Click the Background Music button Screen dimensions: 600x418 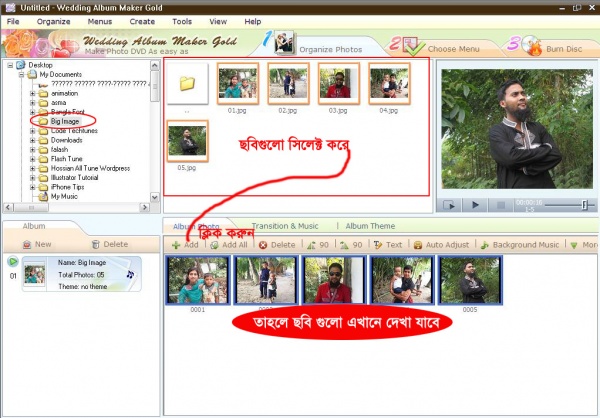coord(520,245)
